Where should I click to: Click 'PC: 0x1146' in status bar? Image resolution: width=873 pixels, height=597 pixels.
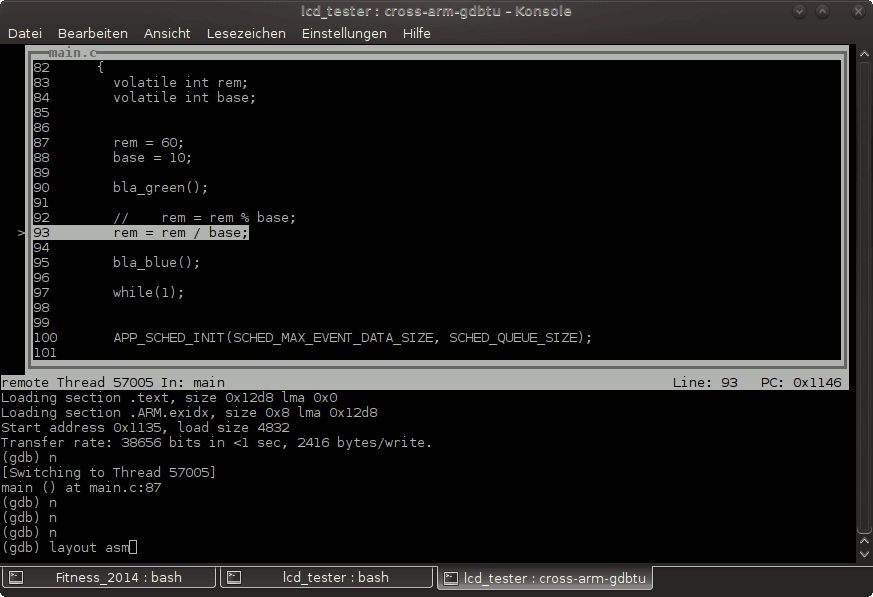[801, 383]
